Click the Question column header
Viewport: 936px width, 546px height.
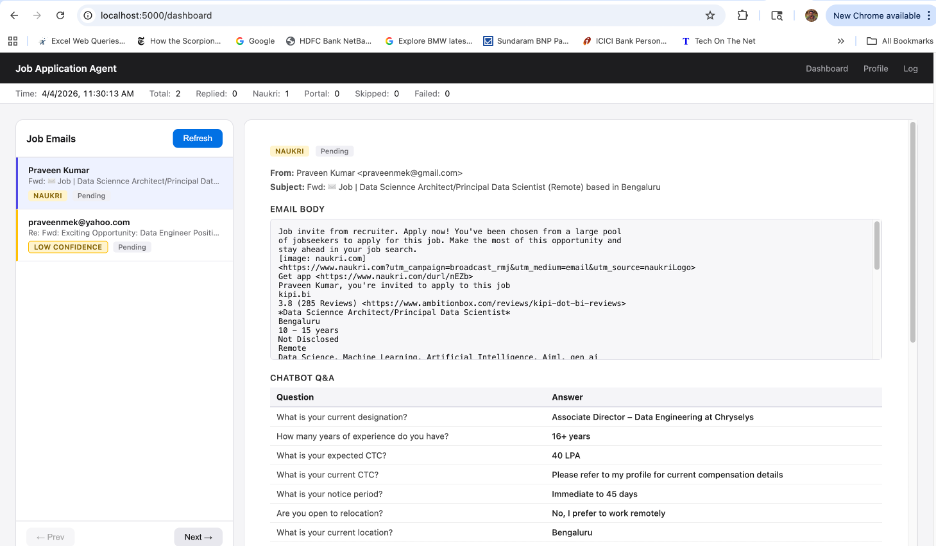(x=295, y=397)
